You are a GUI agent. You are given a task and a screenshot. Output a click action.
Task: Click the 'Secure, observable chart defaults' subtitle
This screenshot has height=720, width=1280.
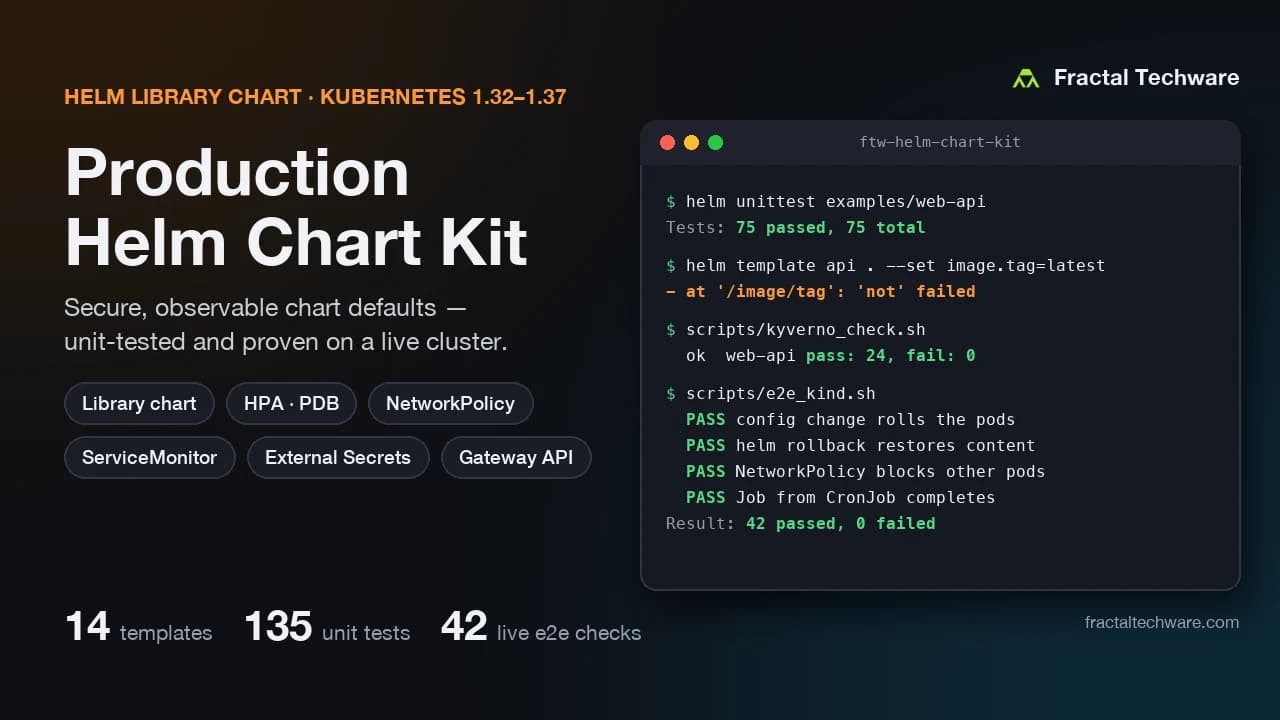click(286, 324)
